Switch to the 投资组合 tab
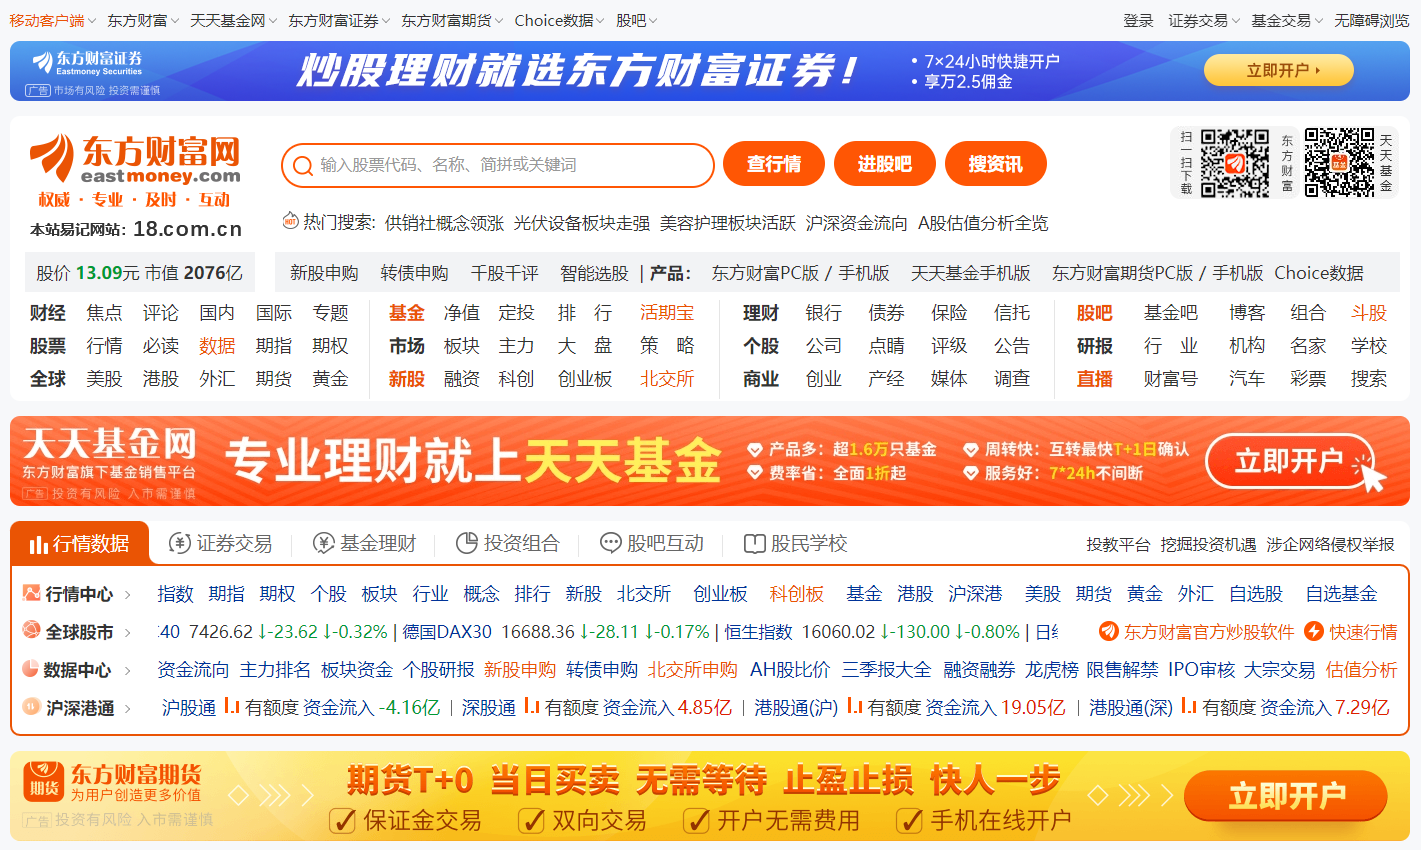1421x850 pixels. point(508,543)
